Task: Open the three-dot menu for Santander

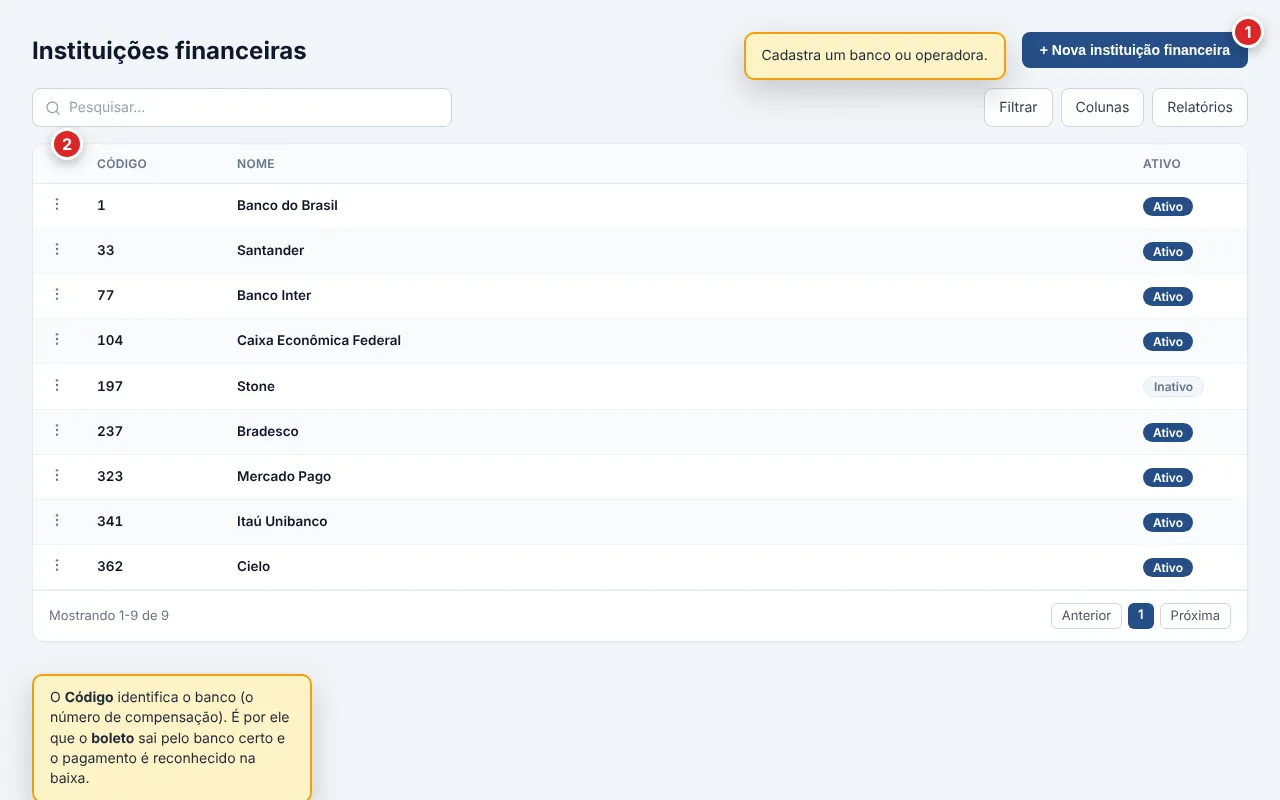Action: tap(57, 249)
